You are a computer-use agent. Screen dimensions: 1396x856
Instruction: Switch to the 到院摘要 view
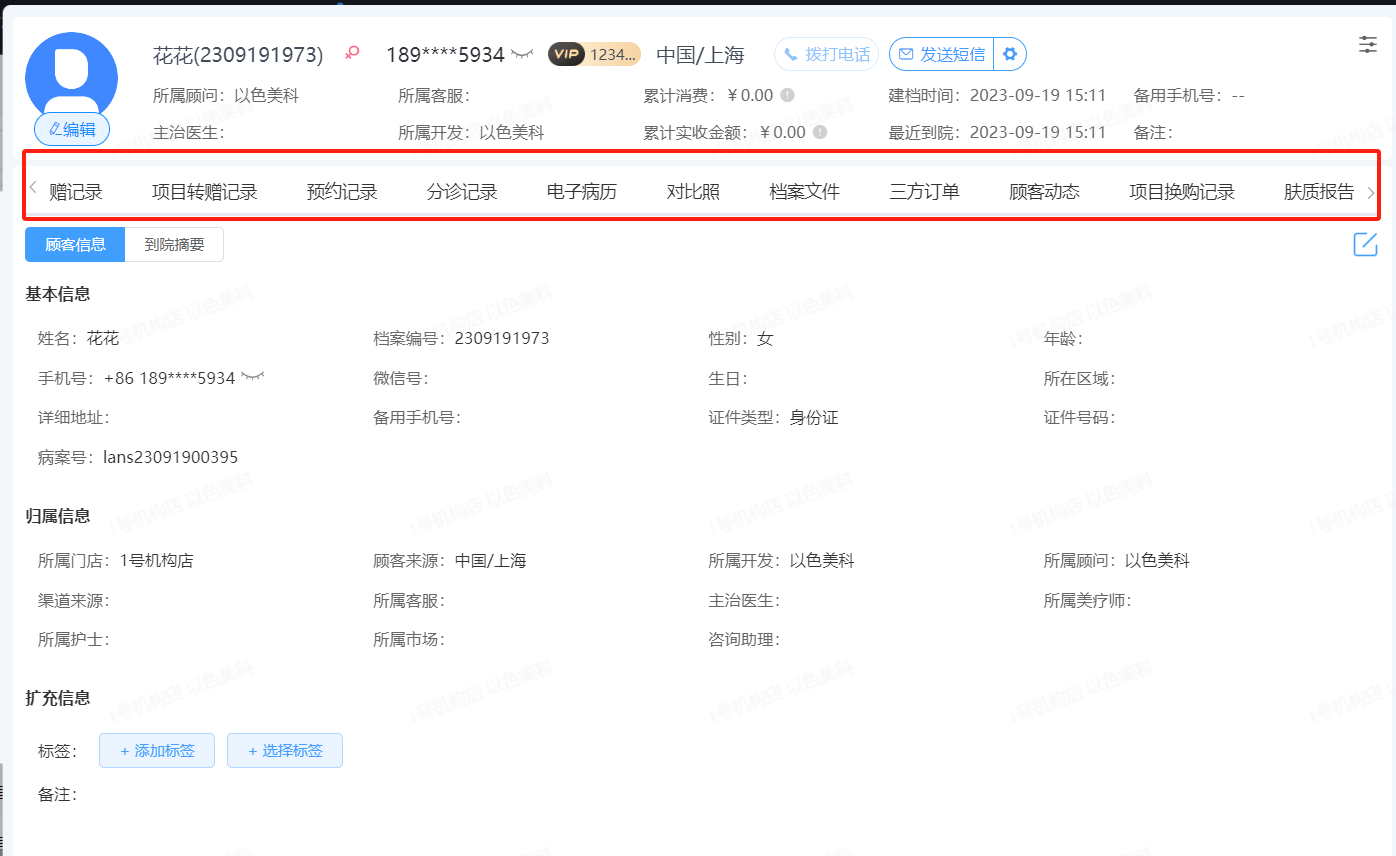174,245
